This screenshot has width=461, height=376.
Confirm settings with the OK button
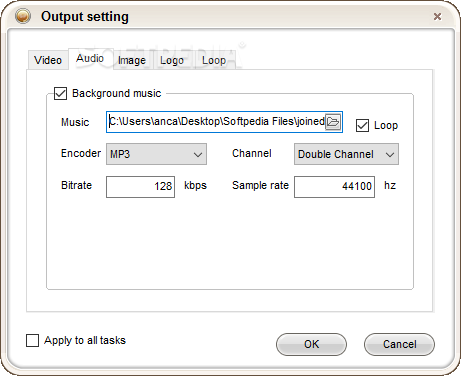tap(311, 344)
